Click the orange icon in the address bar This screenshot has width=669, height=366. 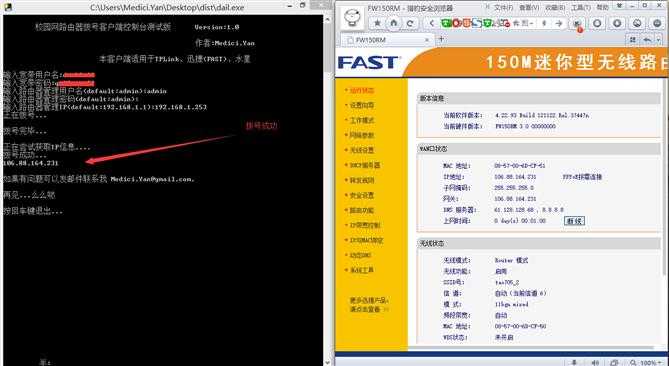(466, 23)
